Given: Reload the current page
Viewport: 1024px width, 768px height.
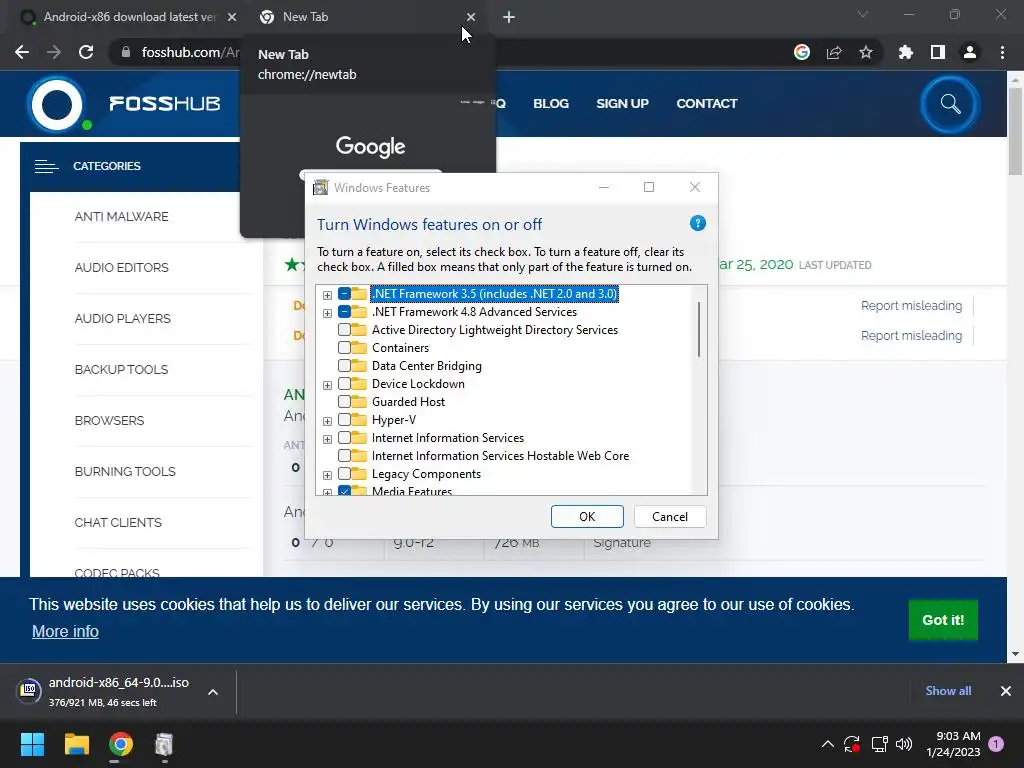Looking at the screenshot, I should pyautogui.click(x=86, y=52).
